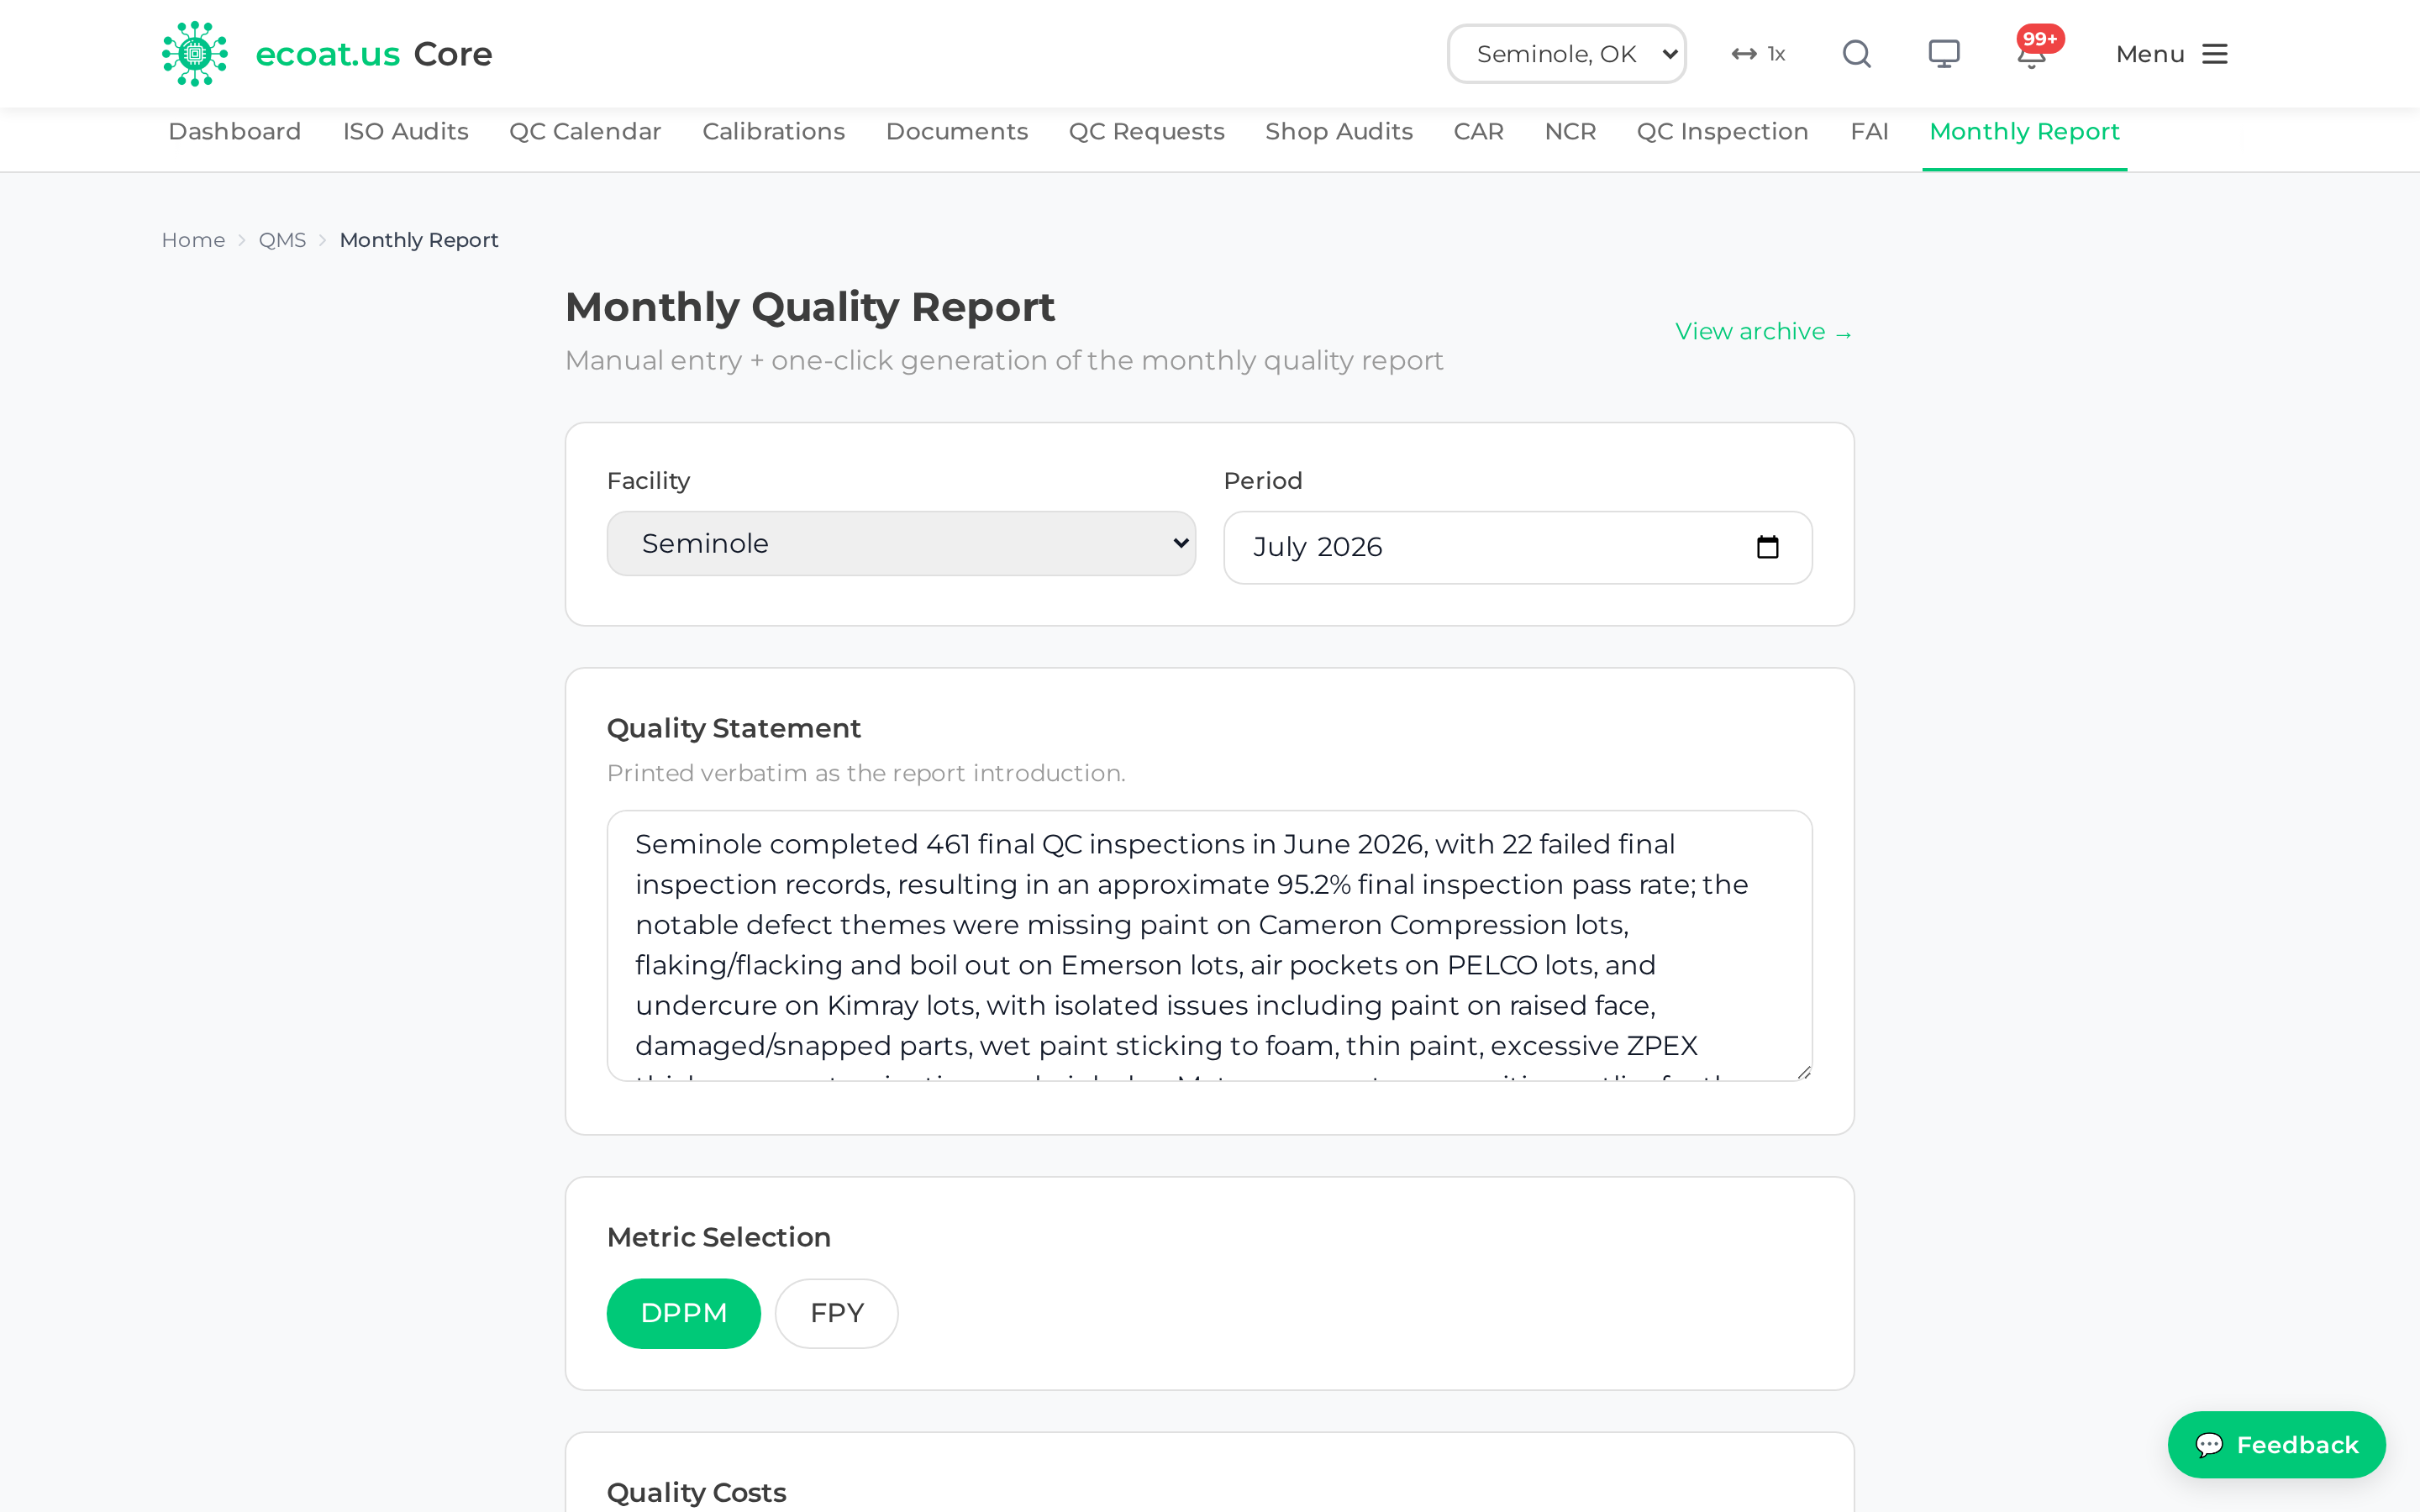The height and width of the screenshot is (1512, 2420).
Task: Select the FPY metric pill
Action: [x=837, y=1313]
